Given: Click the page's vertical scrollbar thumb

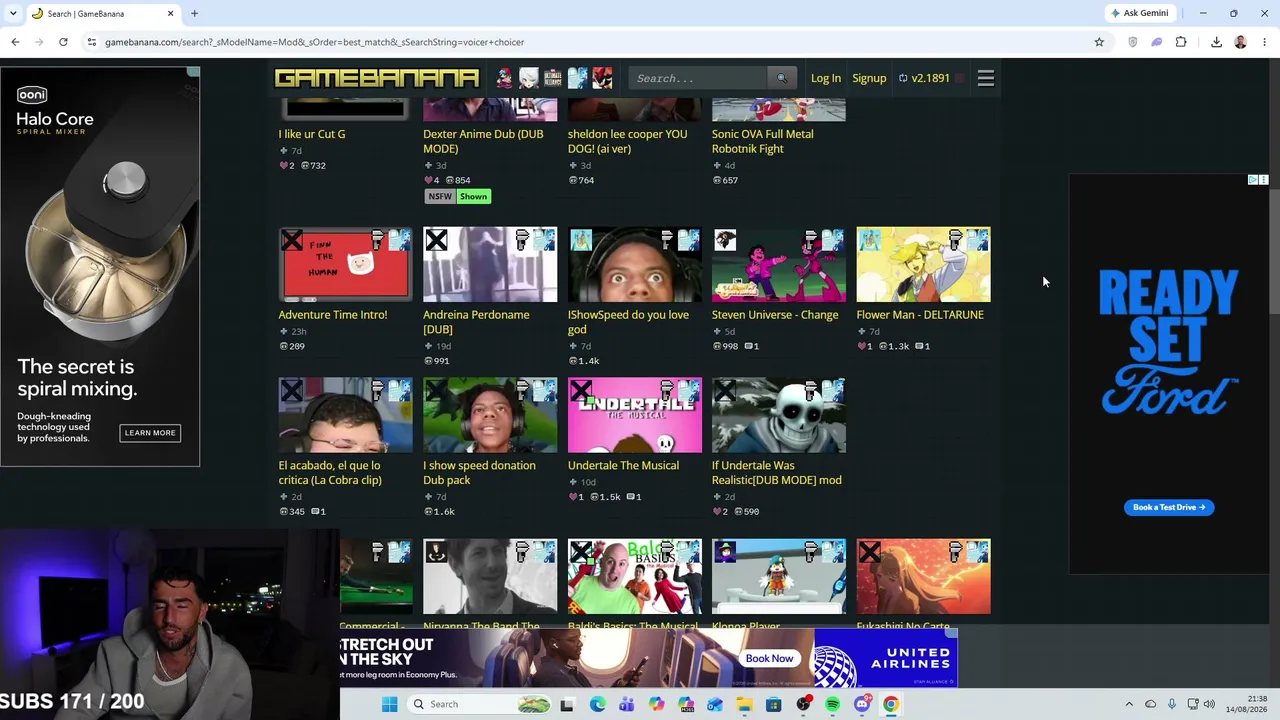Looking at the screenshot, I should (x=1274, y=250).
